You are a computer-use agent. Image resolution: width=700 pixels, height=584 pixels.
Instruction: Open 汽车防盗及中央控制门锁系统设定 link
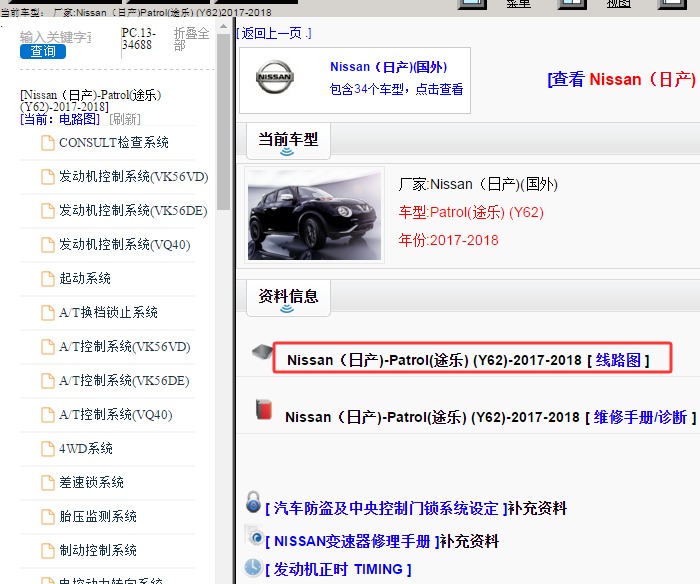pyautogui.click(x=387, y=508)
